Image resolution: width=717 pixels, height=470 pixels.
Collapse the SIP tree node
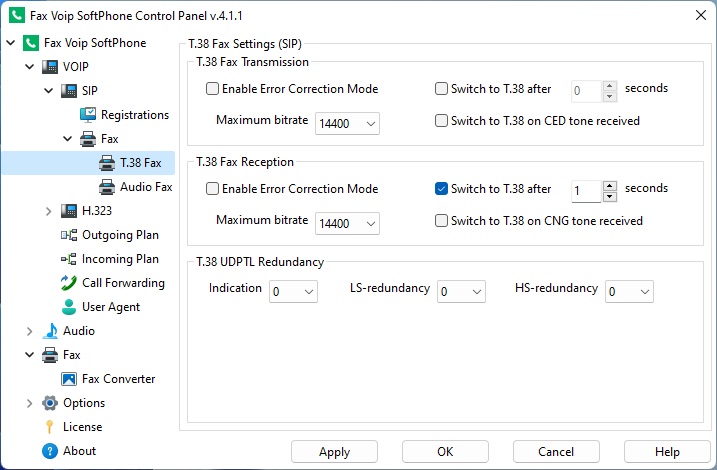tap(48, 91)
